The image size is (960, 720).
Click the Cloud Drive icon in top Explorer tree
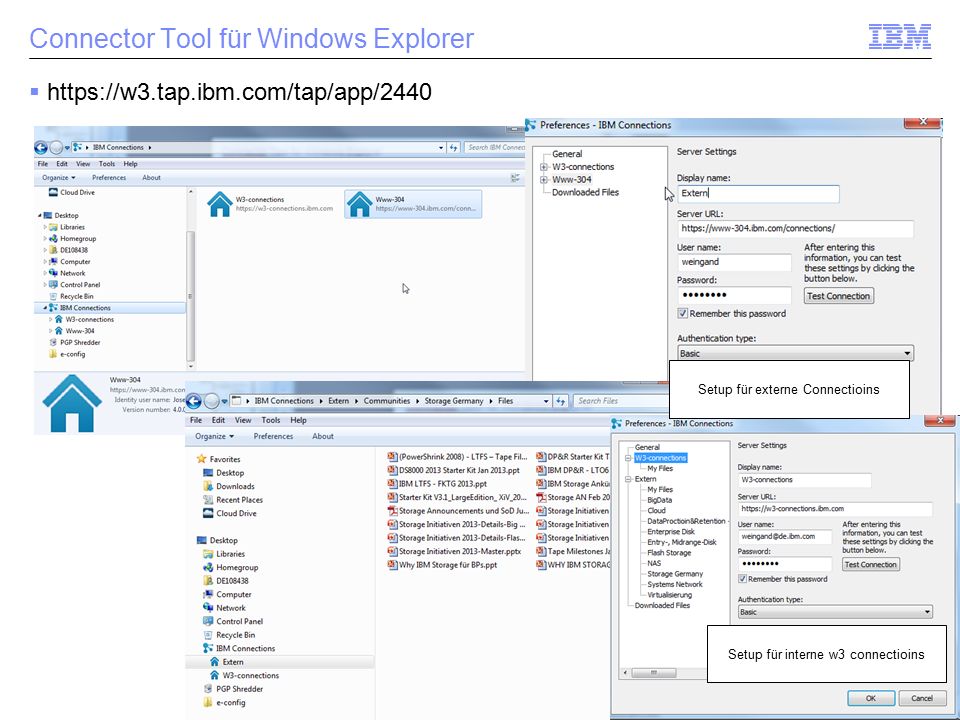tap(53, 192)
